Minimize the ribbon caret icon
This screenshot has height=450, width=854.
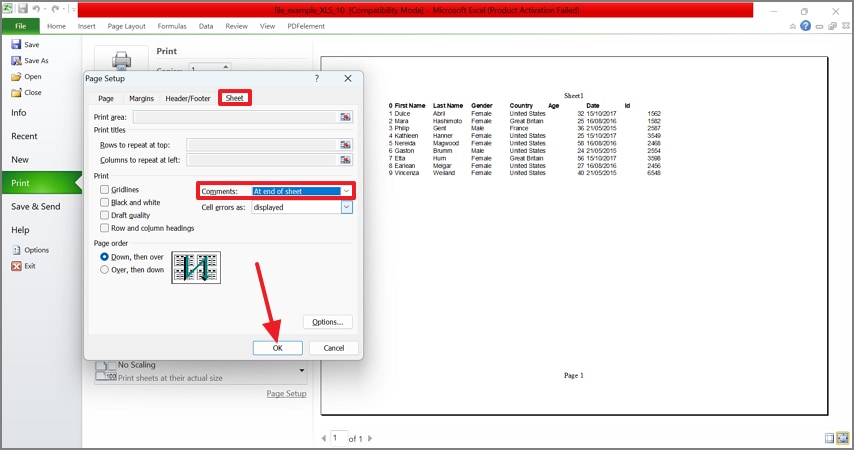tap(792, 26)
